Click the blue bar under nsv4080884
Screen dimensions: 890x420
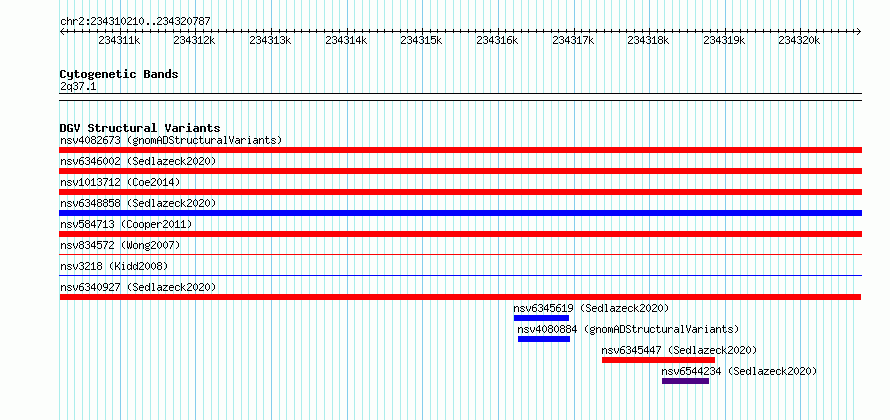544,339
